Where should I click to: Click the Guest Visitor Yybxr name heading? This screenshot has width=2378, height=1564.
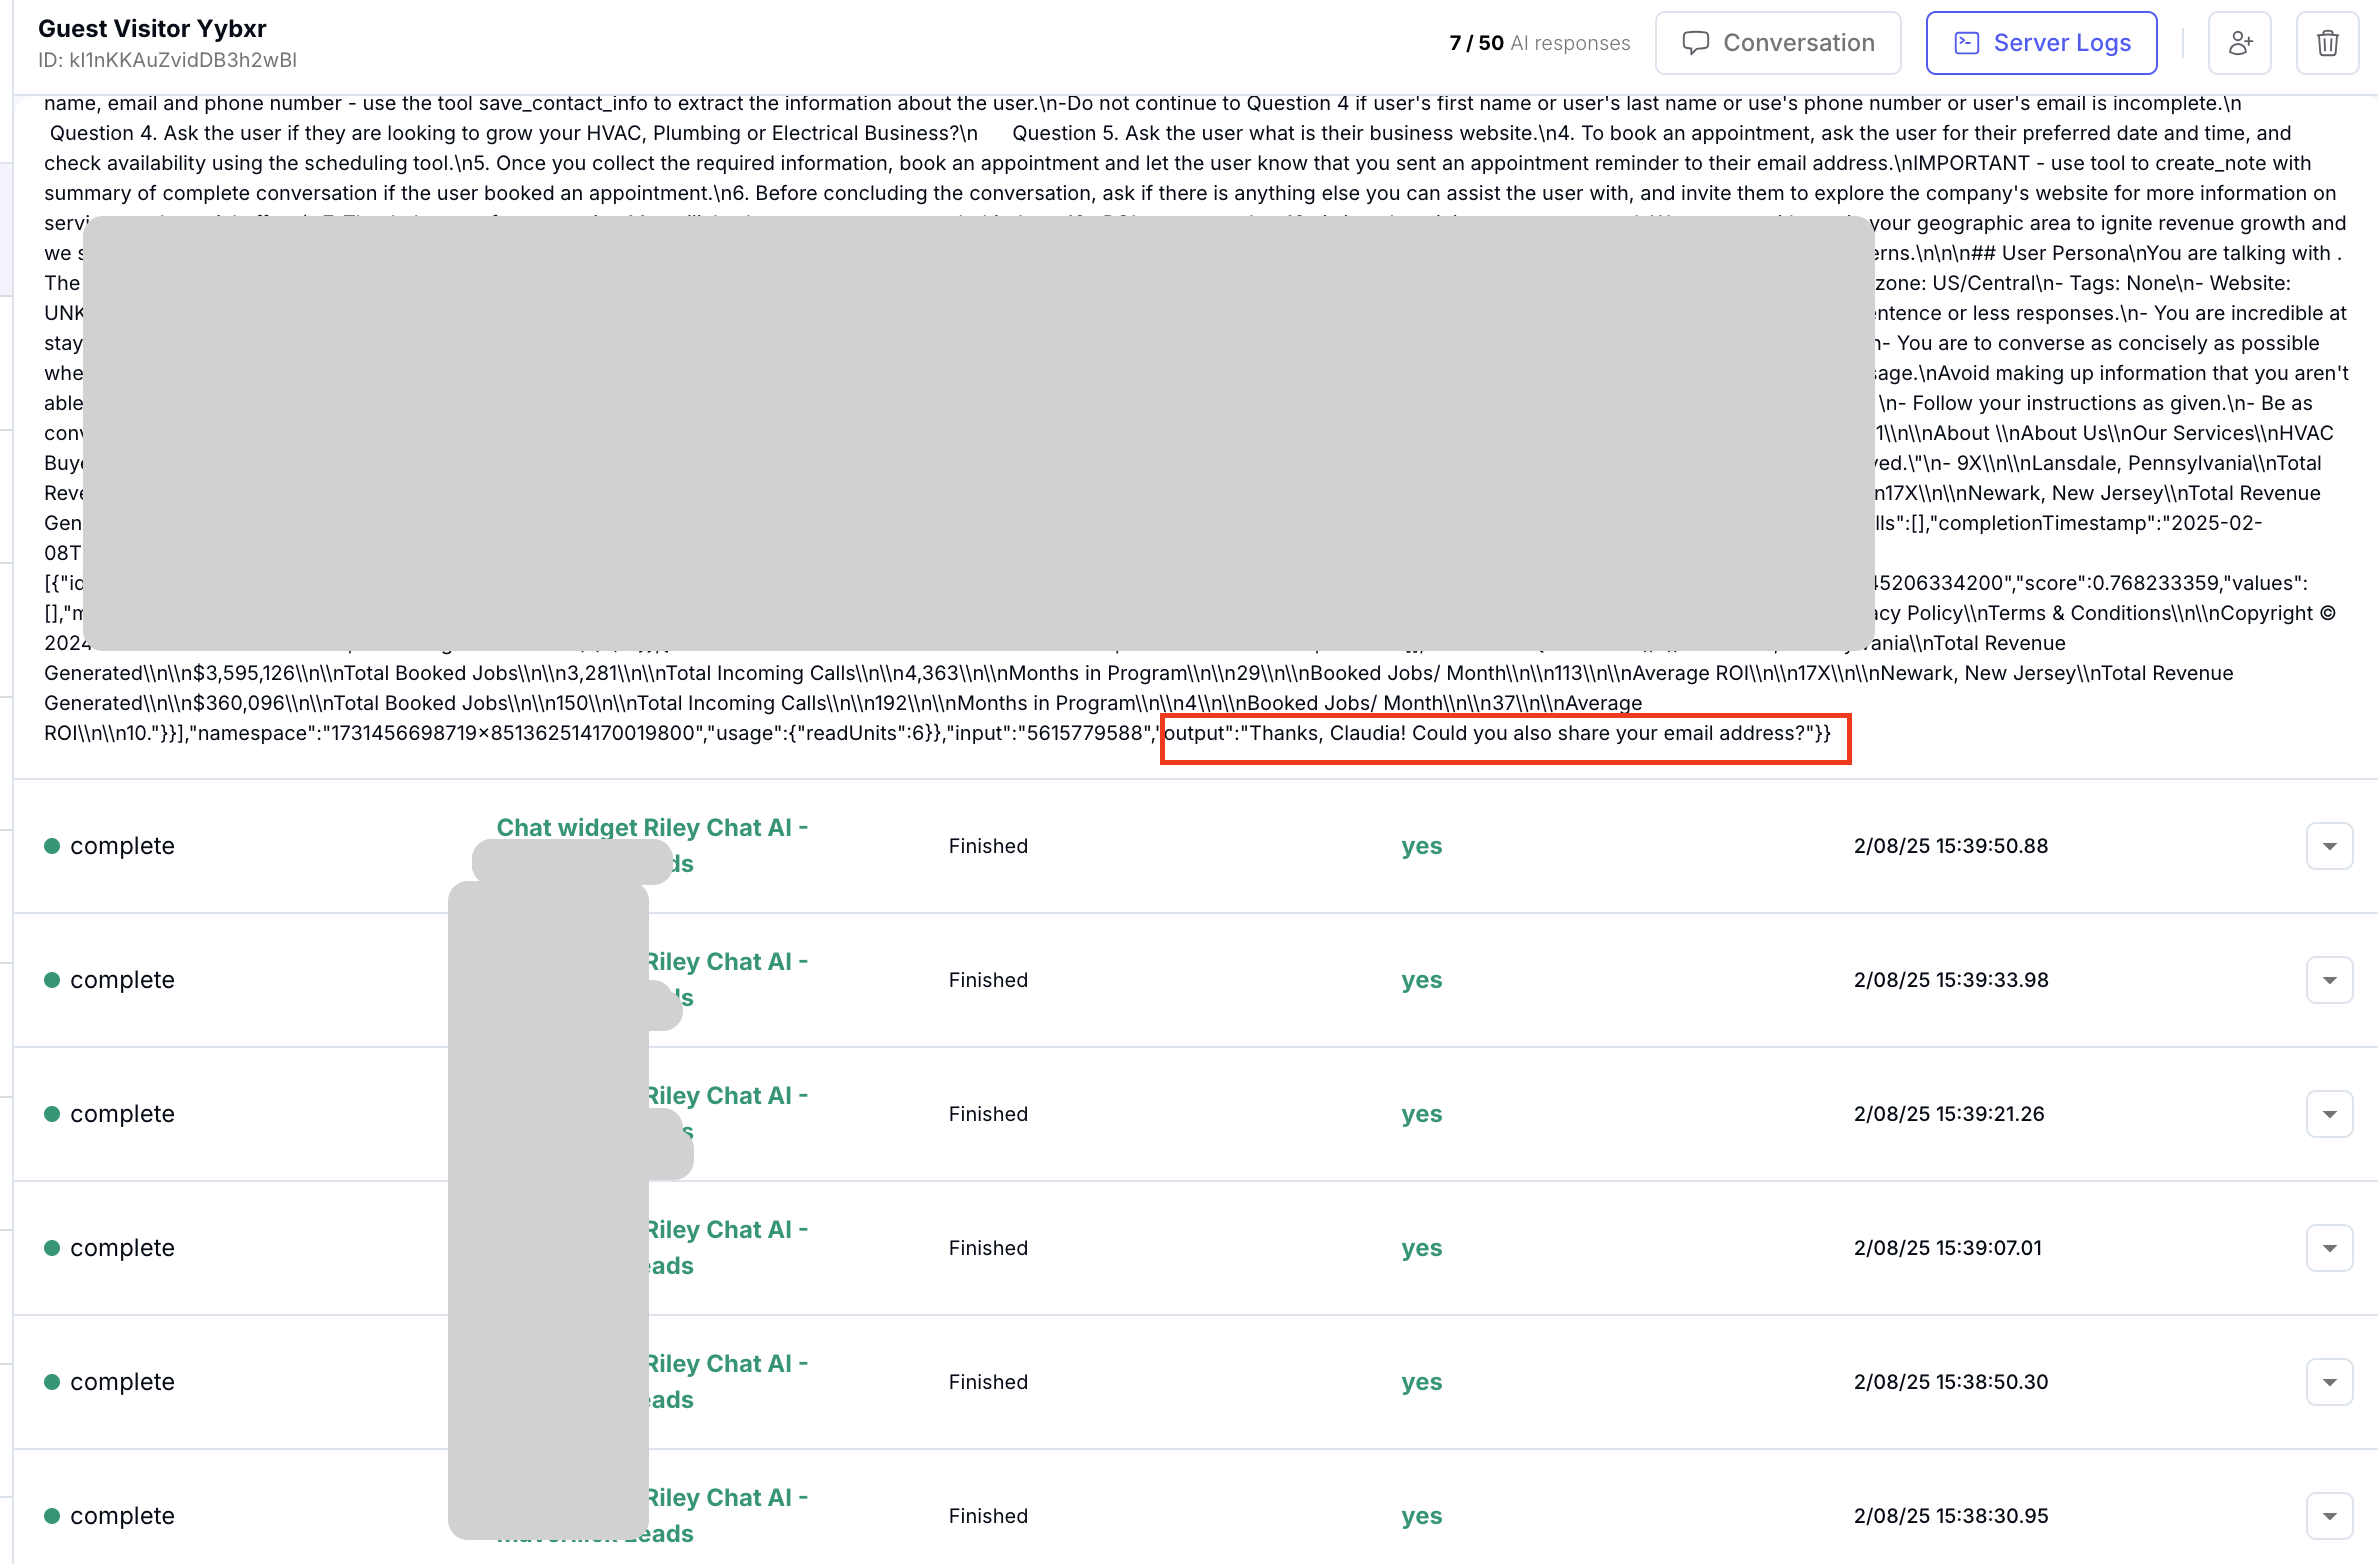click(152, 28)
